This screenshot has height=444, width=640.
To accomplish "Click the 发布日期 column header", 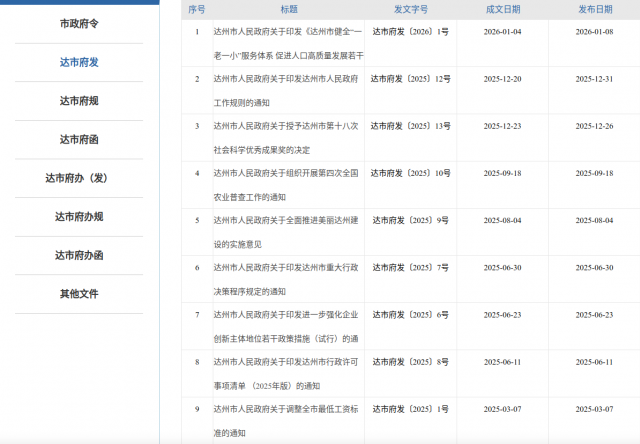I will 595,9.
